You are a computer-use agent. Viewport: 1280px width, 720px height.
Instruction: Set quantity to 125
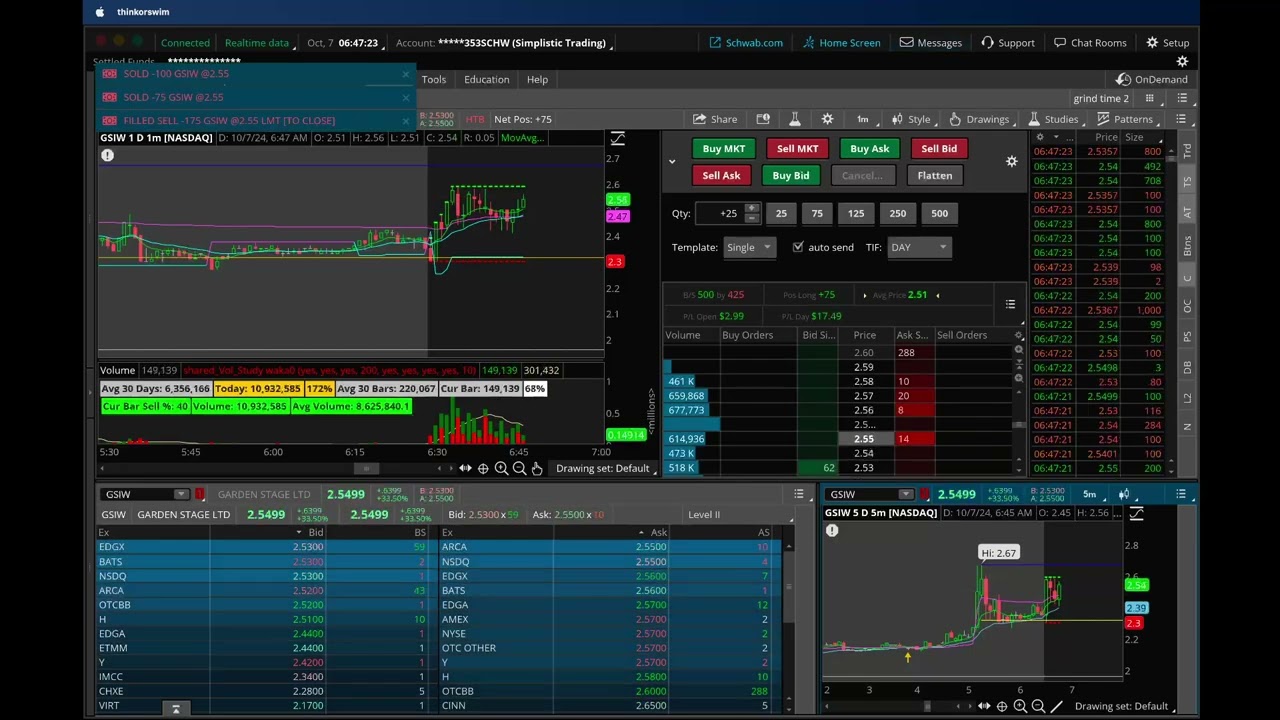coord(856,213)
